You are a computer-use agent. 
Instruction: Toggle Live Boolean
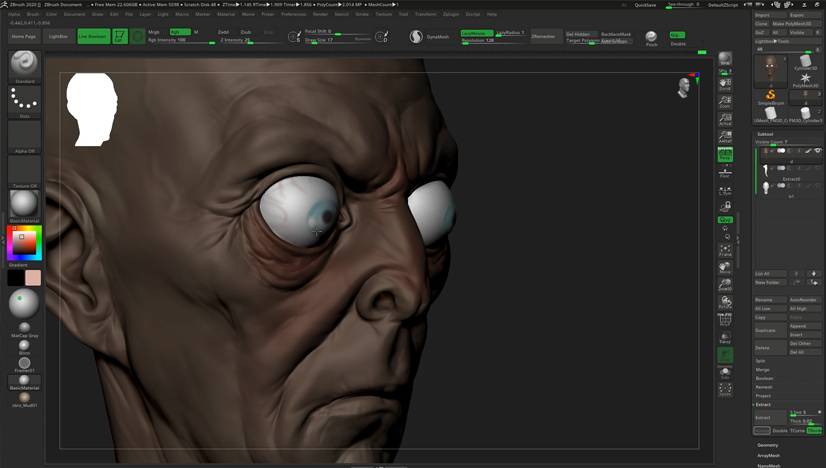pos(93,36)
